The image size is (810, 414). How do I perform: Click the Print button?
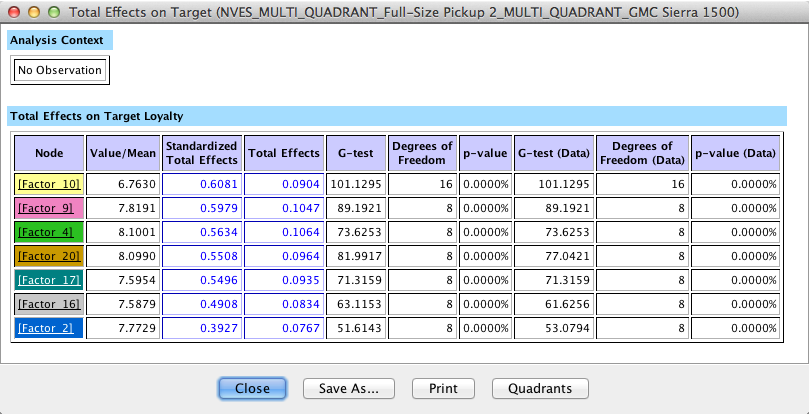pyautogui.click(x=443, y=388)
